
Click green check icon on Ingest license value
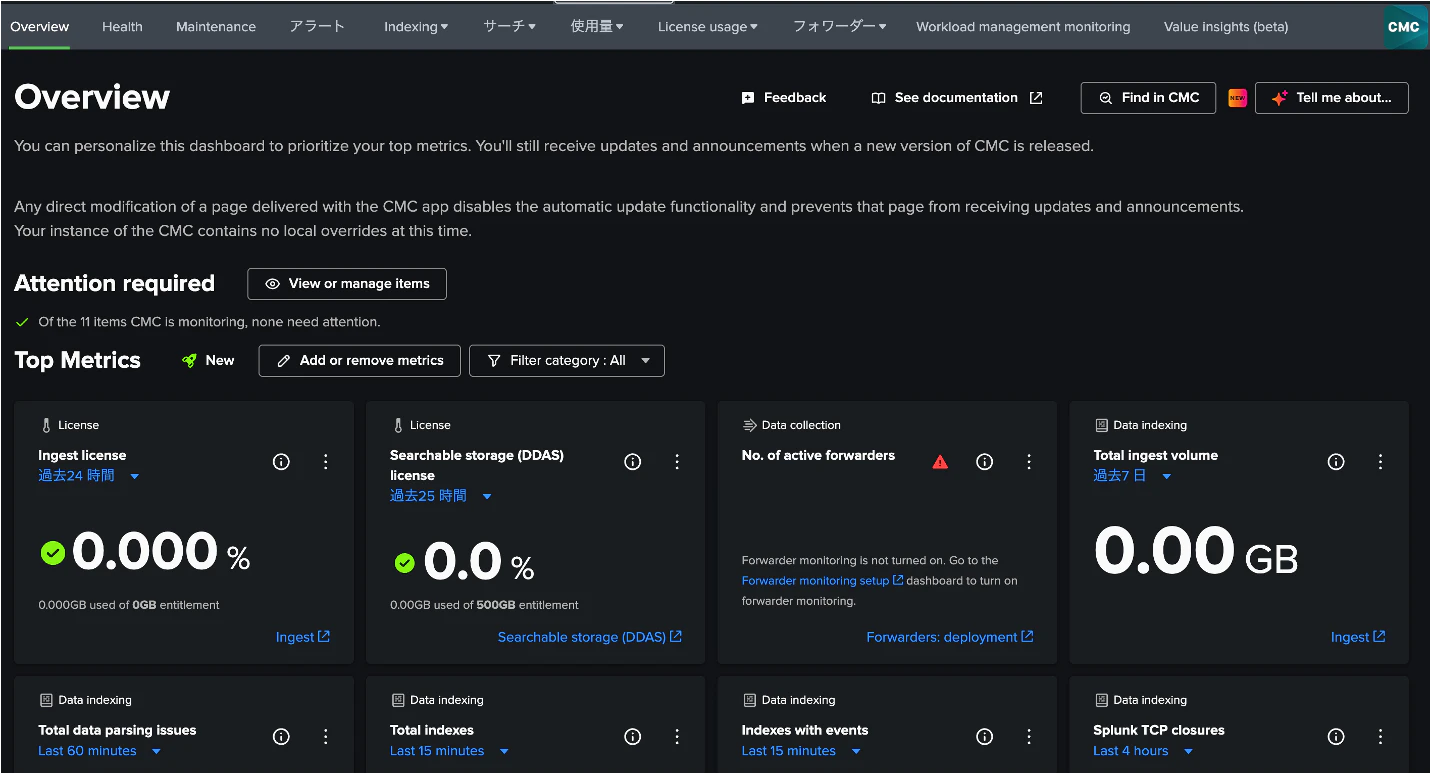click(x=52, y=553)
